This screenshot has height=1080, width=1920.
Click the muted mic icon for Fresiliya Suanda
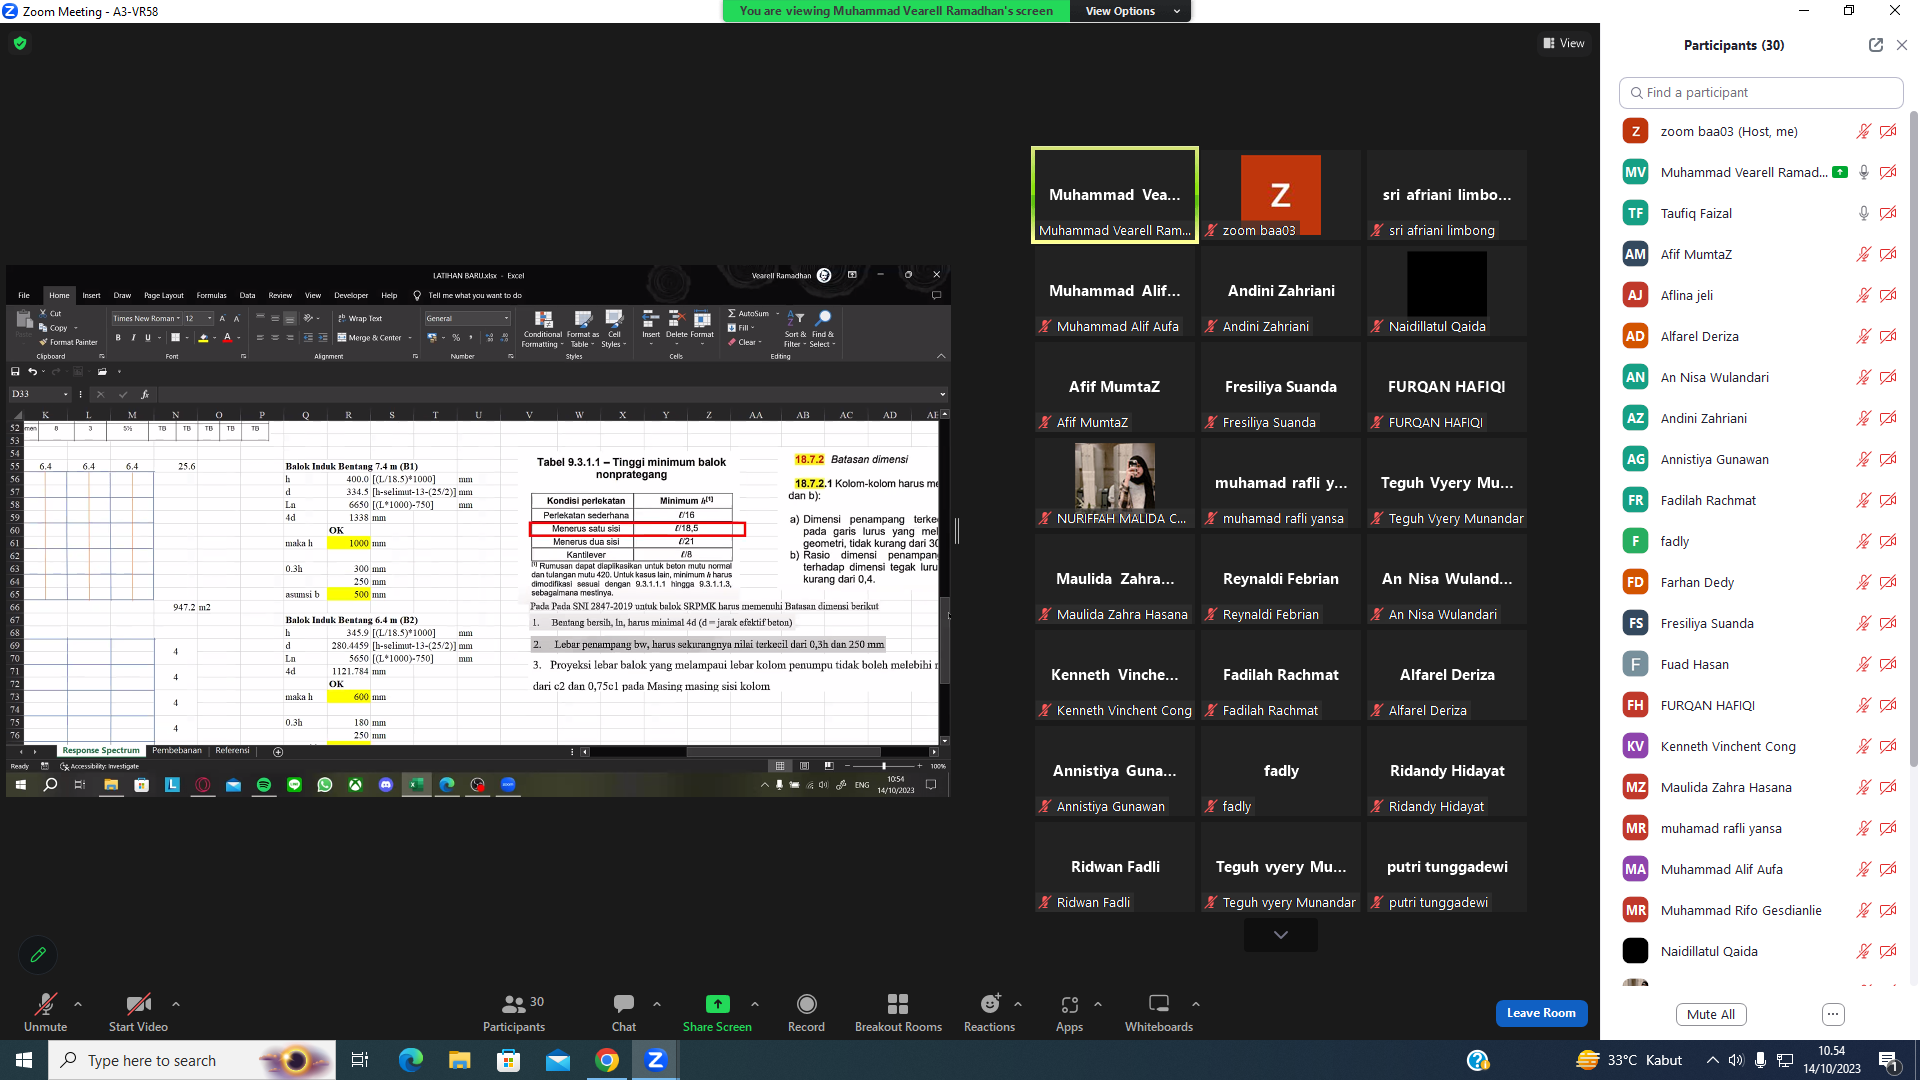click(1863, 623)
